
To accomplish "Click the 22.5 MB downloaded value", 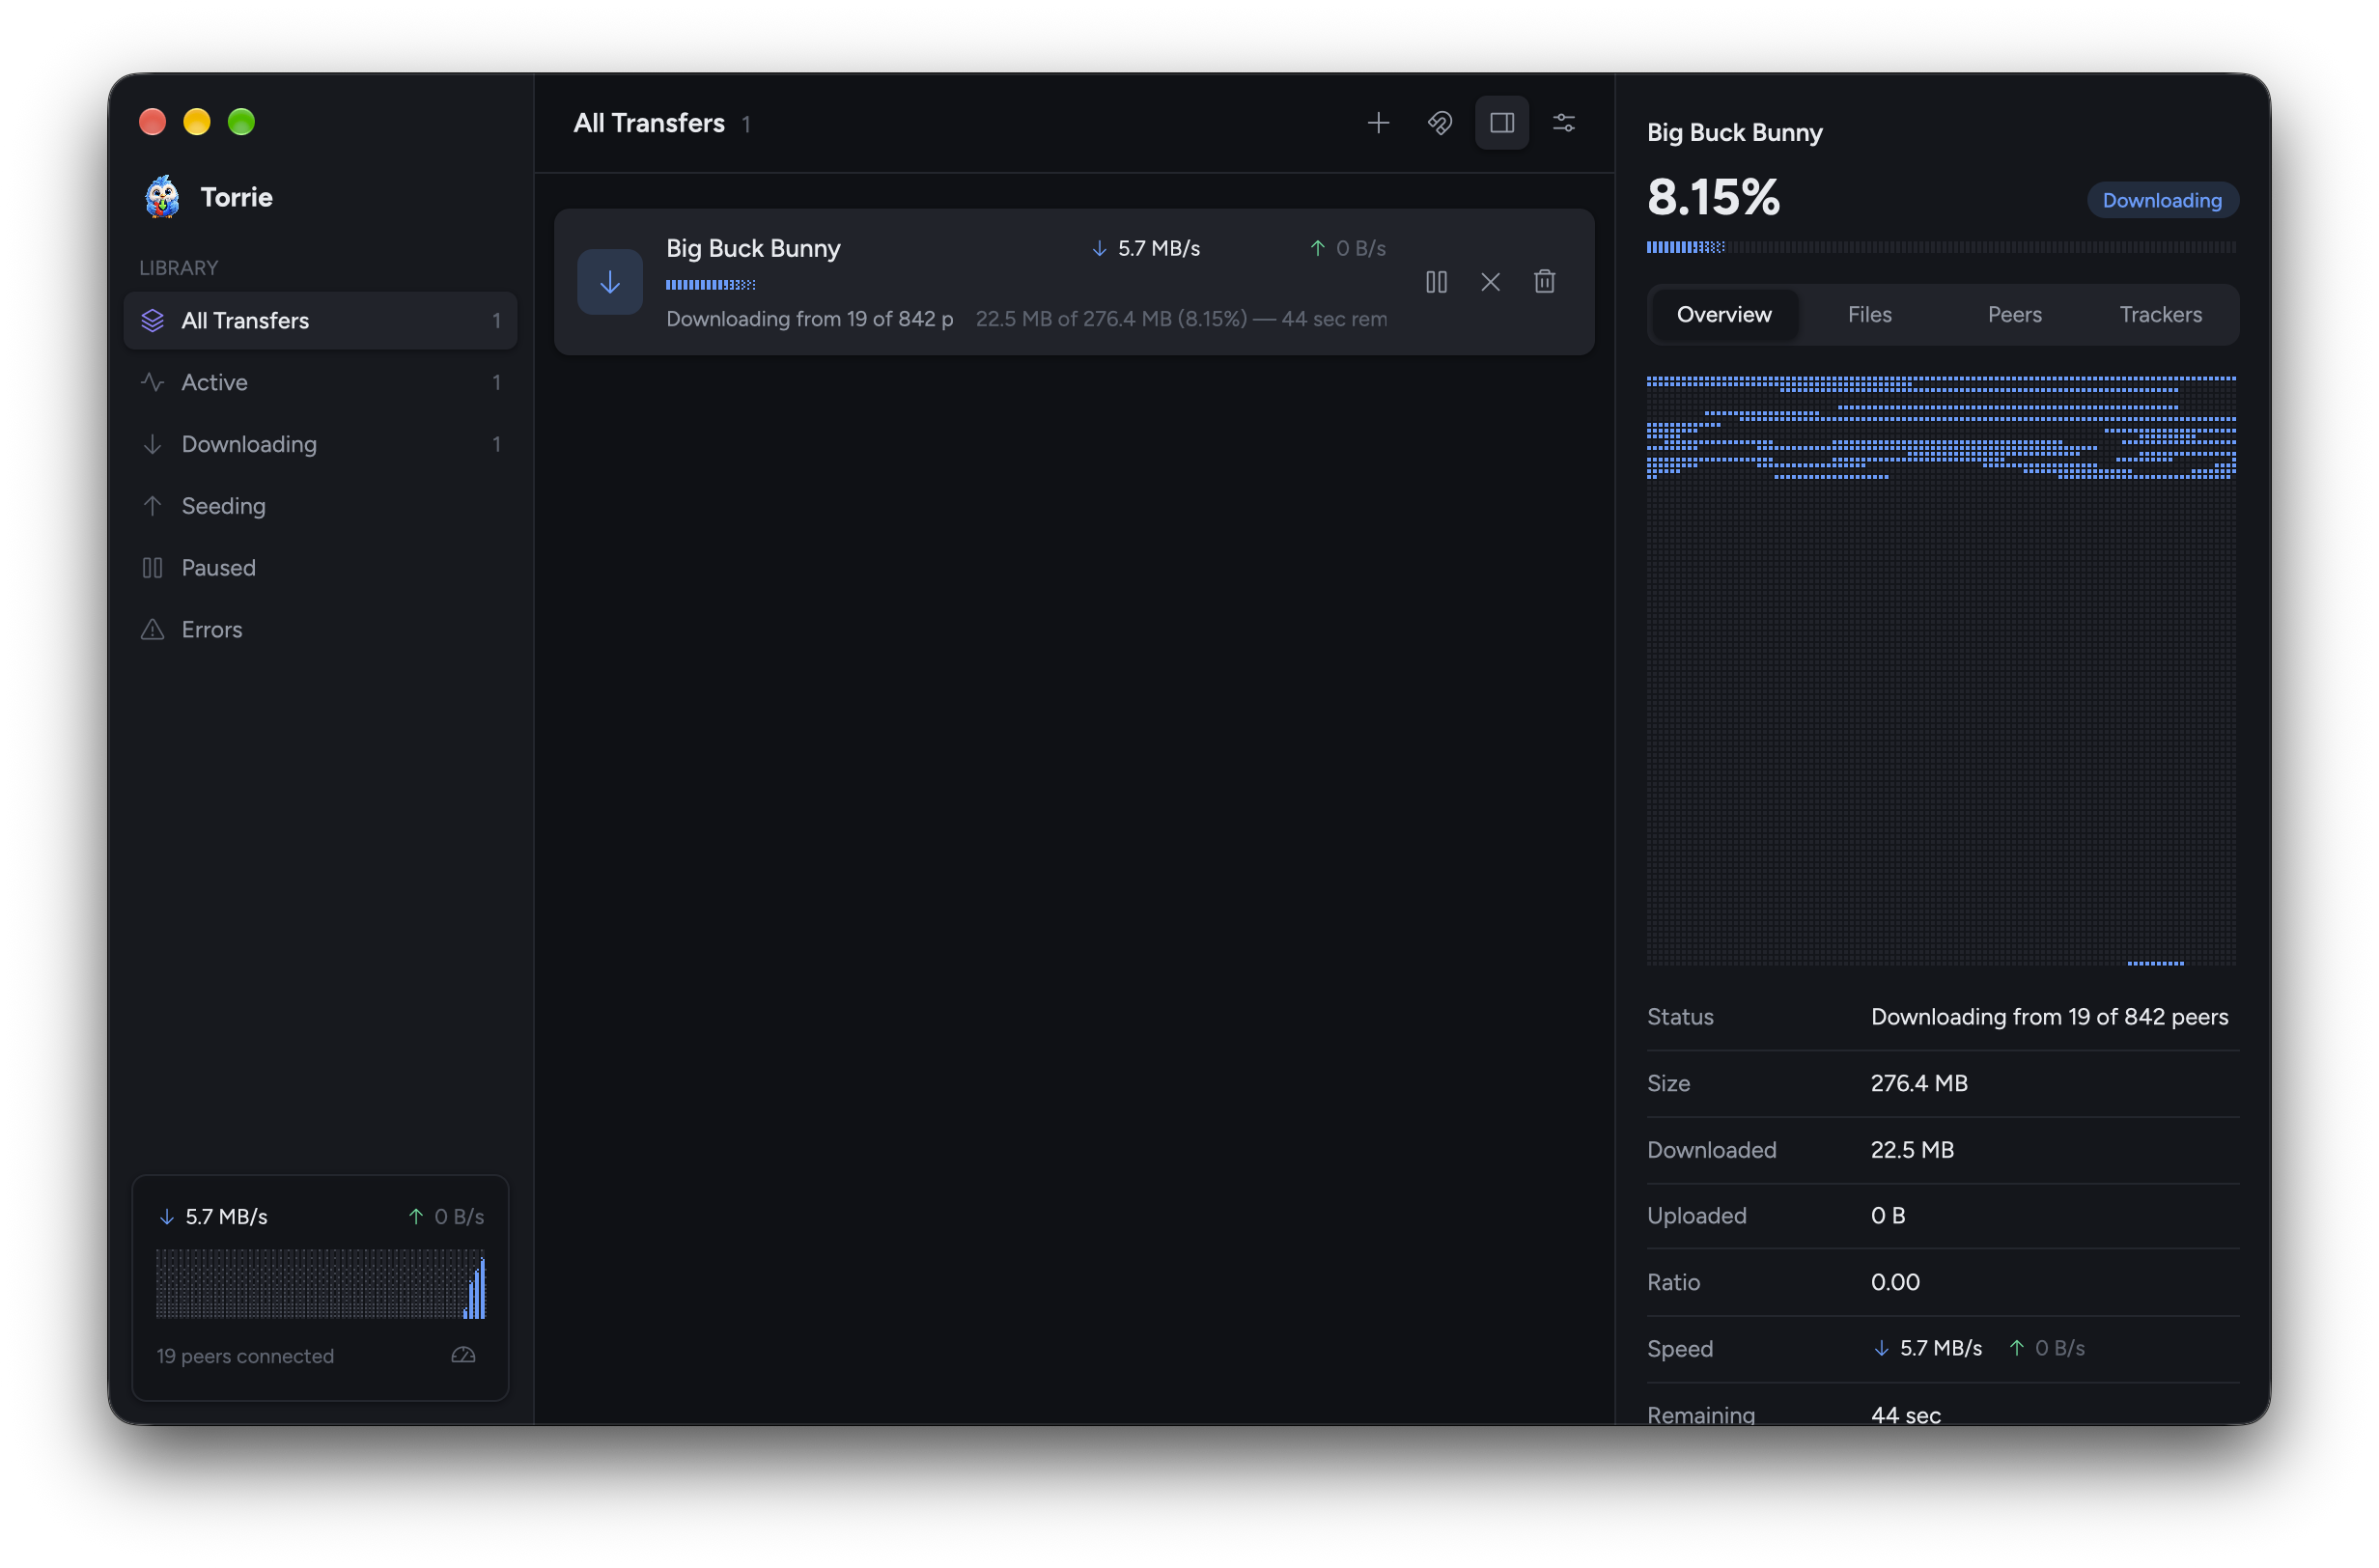I will (x=1912, y=1150).
